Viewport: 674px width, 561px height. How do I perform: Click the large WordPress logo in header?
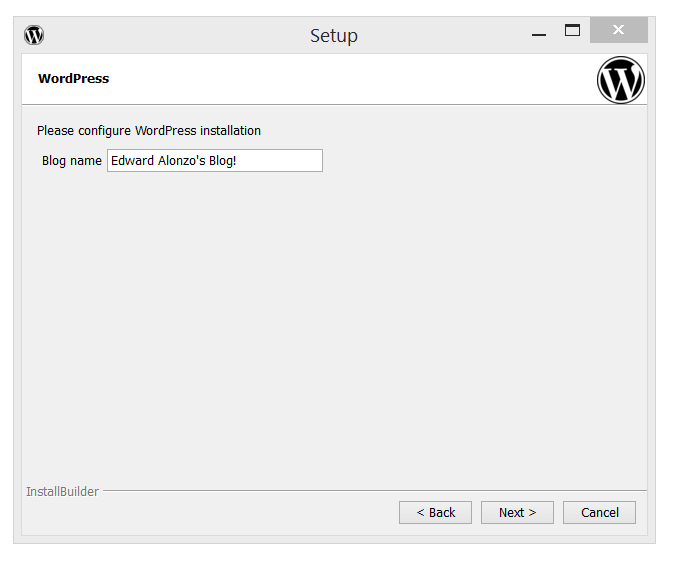pos(621,80)
